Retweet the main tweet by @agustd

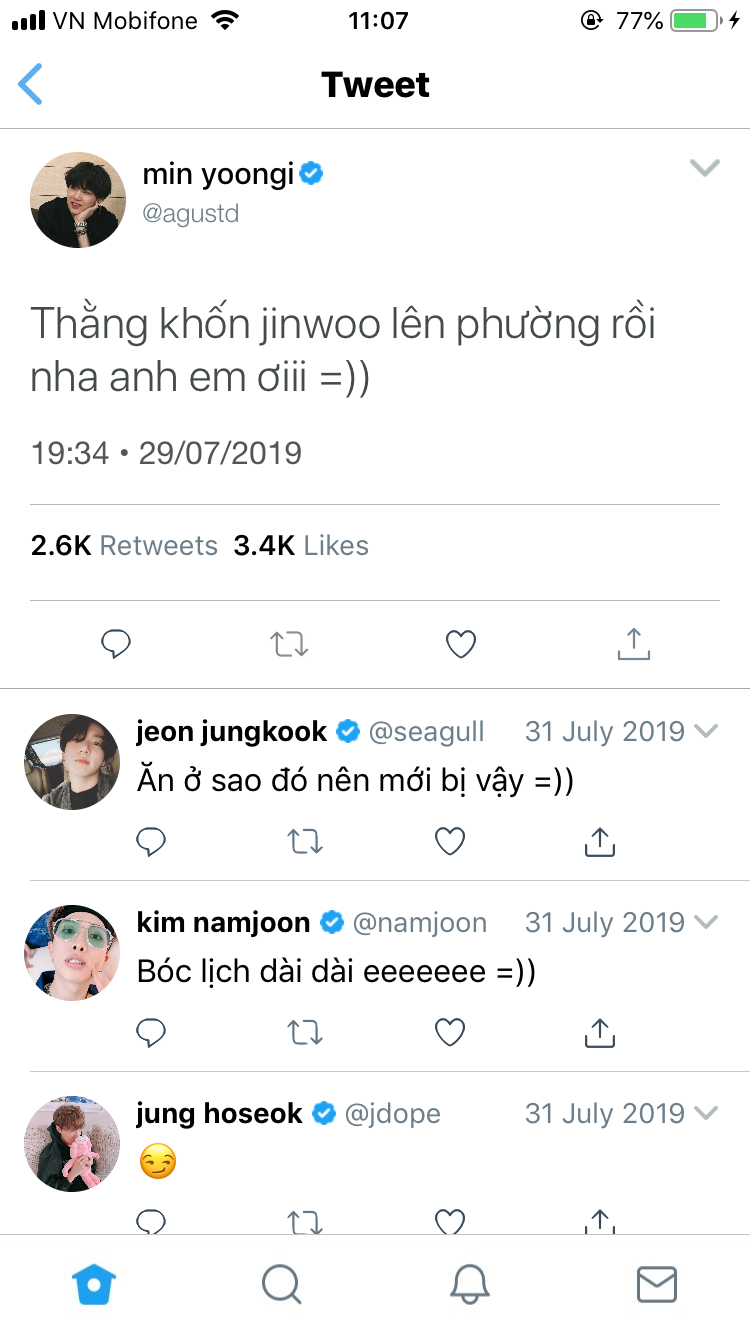[x=289, y=645]
